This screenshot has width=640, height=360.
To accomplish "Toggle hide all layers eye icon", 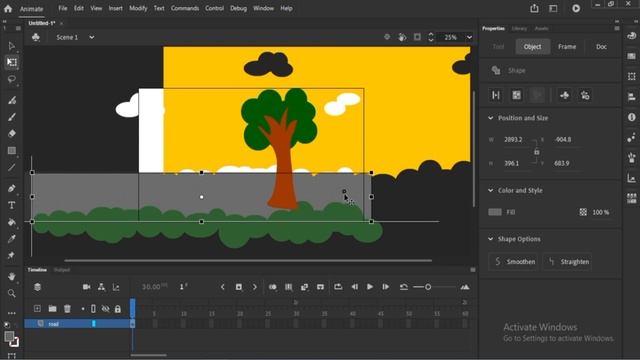I will [x=105, y=309].
